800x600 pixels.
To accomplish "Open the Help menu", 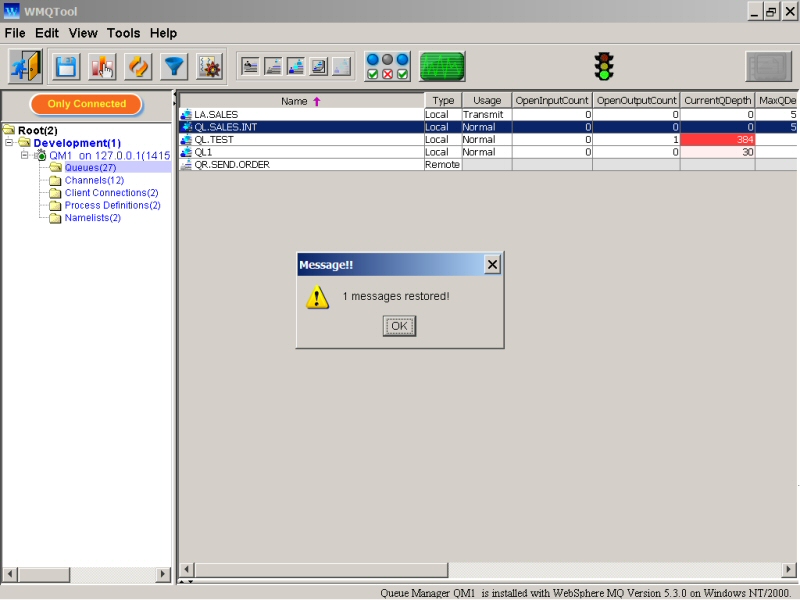I will 163,33.
